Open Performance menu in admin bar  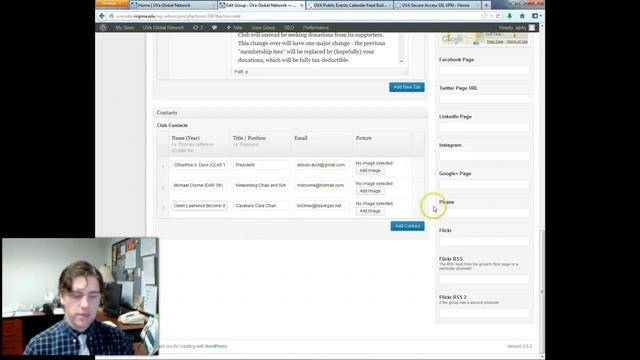[316, 28]
